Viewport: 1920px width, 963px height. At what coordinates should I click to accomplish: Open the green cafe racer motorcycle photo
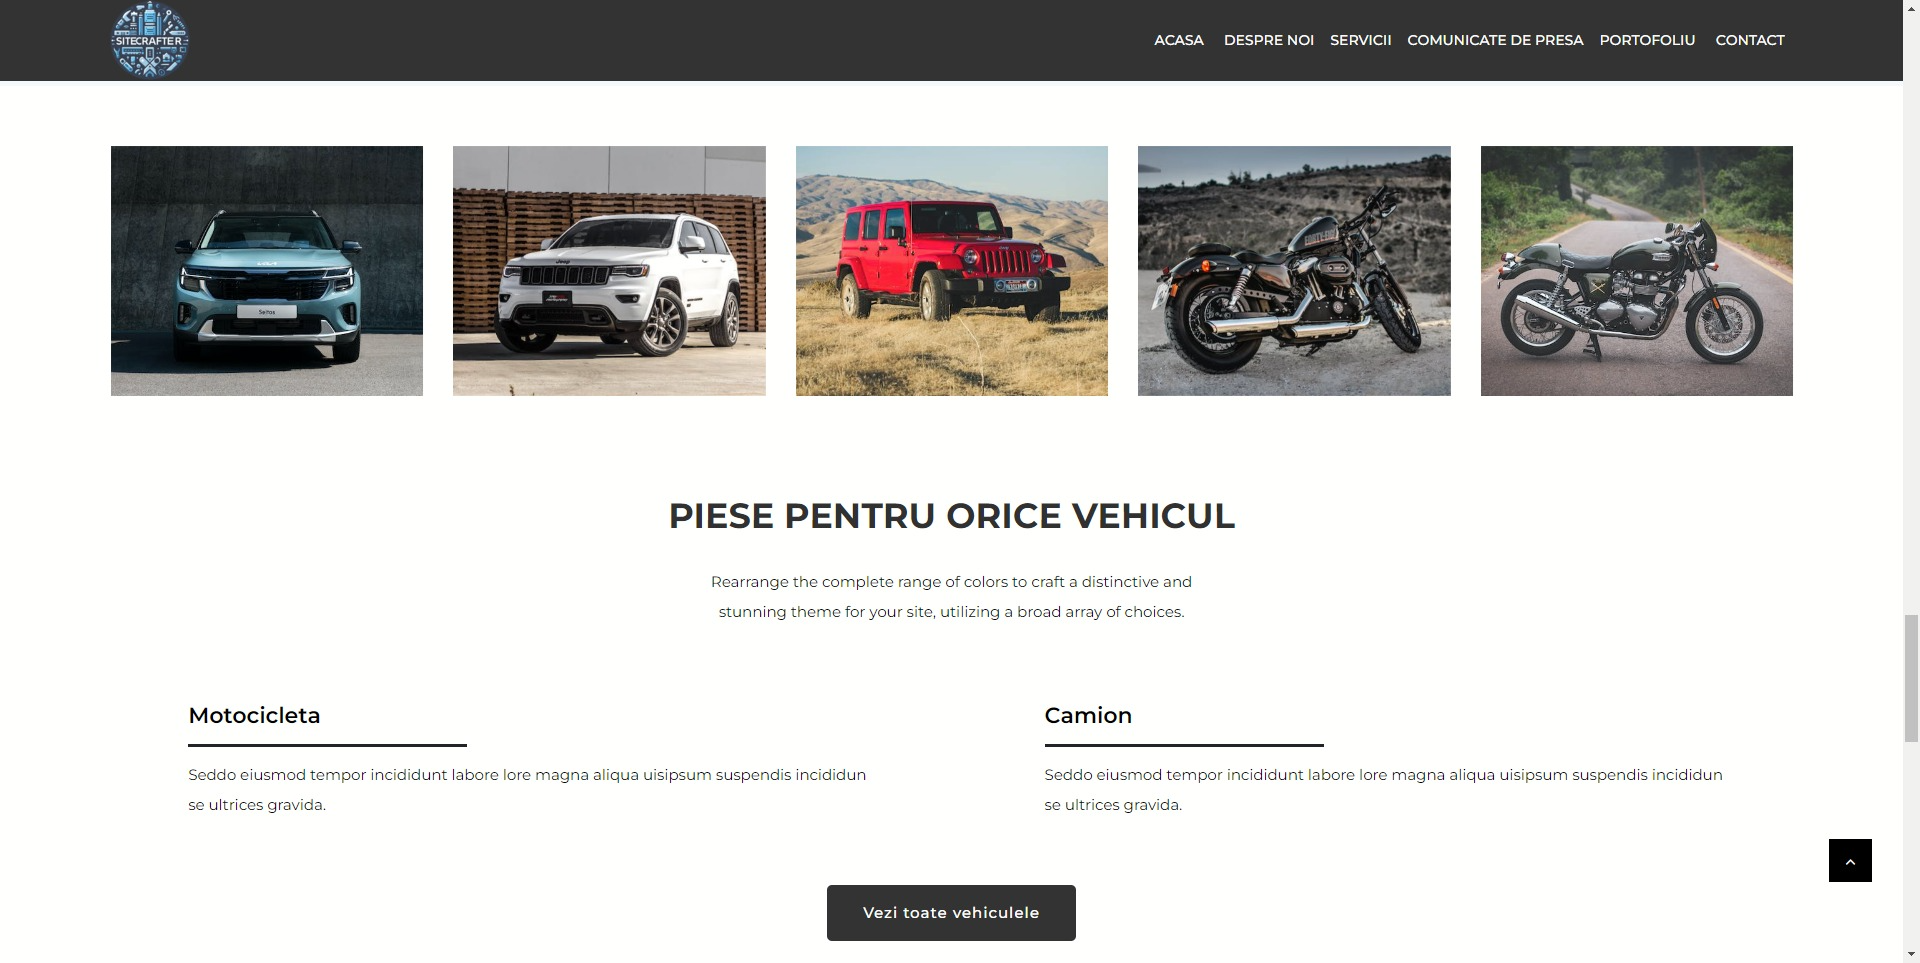tap(1637, 271)
